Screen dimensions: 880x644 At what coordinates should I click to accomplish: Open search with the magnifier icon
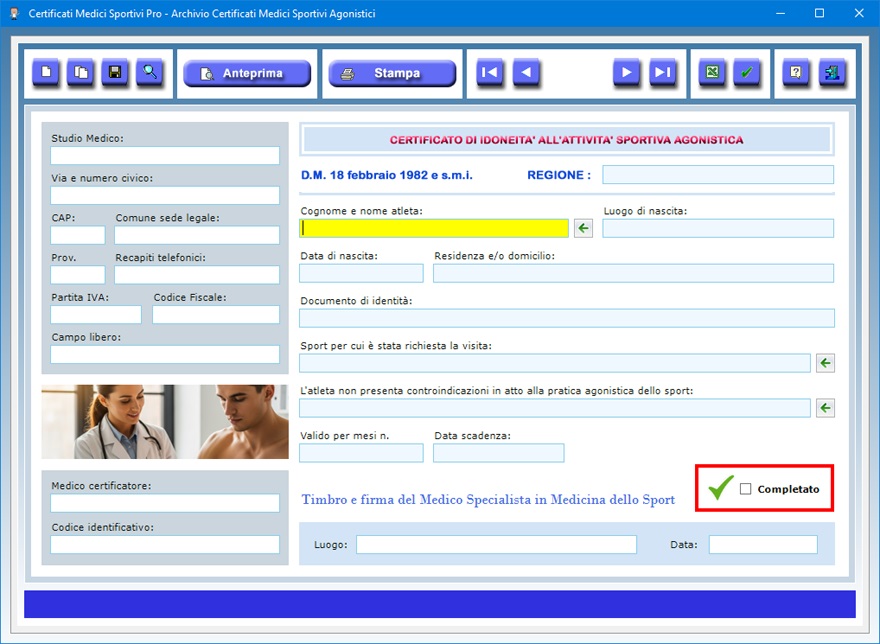150,73
